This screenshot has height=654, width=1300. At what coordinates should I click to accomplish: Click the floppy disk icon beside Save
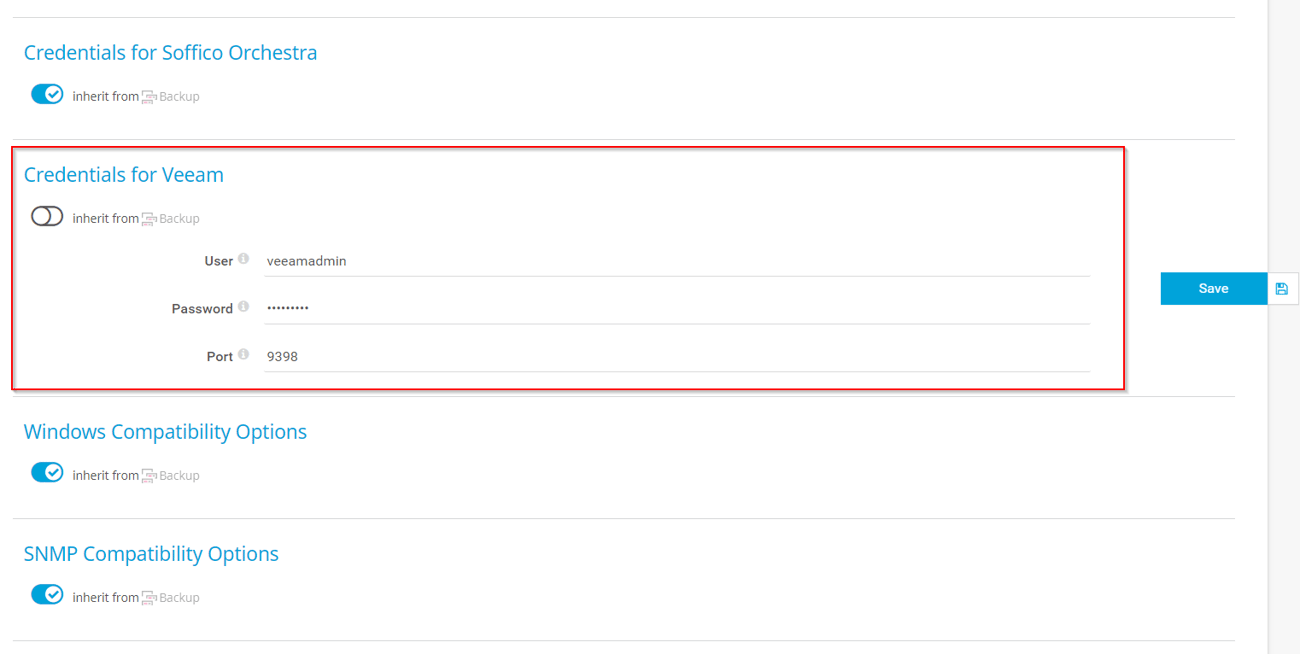click(1281, 288)
